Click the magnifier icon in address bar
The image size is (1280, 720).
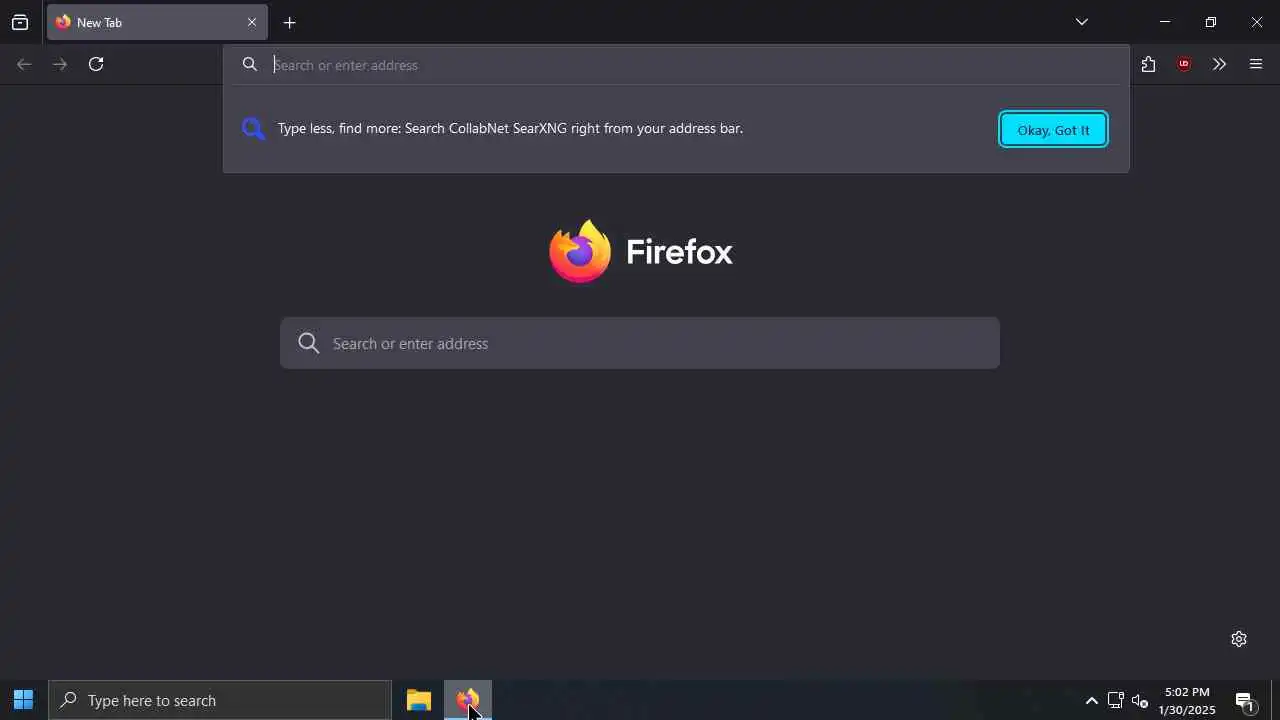pos(250,65)
